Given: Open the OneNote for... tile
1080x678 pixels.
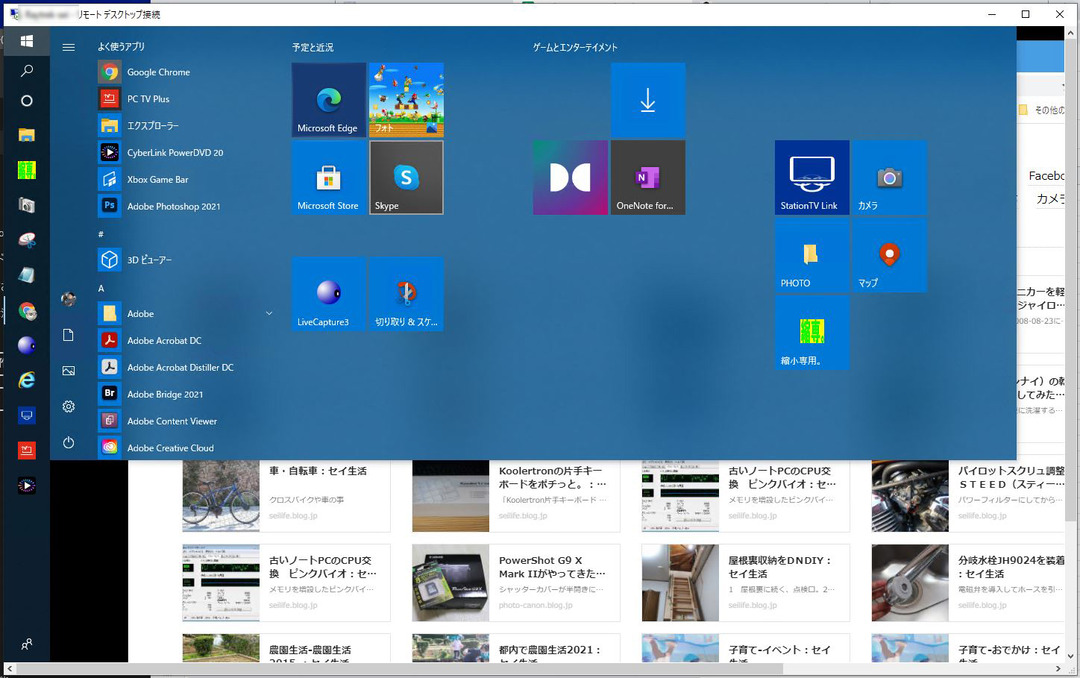Looking at the screenshot, I should (648, 178).
